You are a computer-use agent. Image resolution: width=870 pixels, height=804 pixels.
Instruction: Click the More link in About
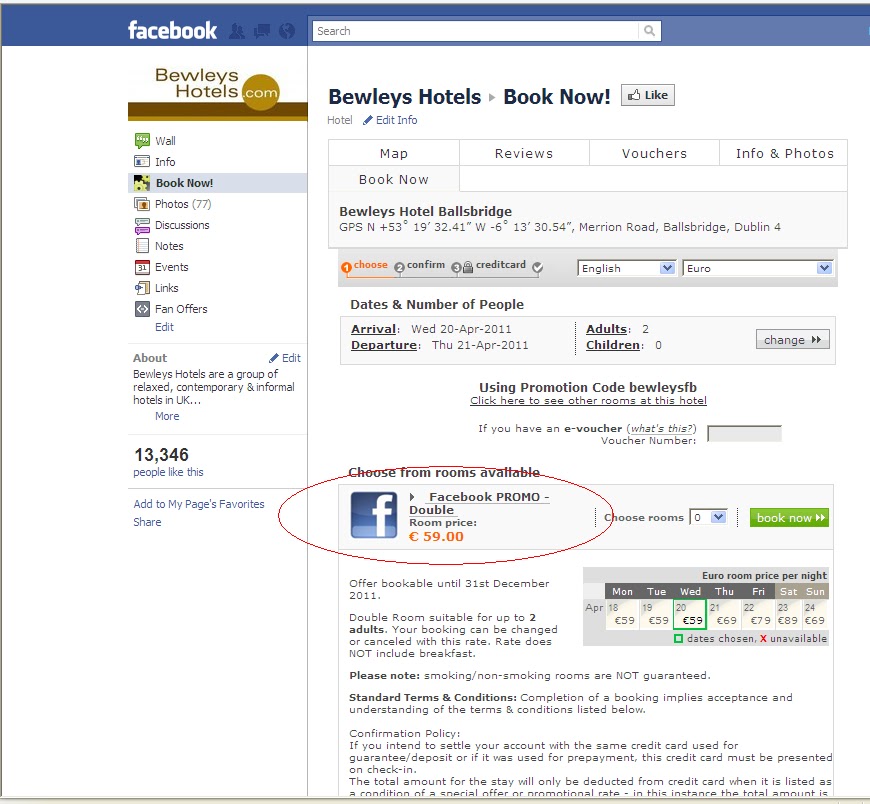coord(167,416)
